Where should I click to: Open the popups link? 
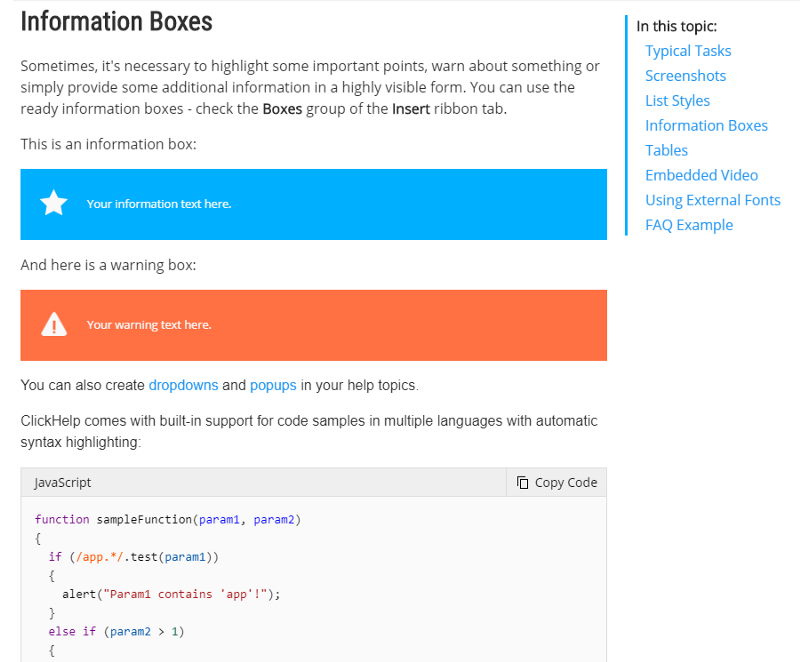[x=273, y=385]
